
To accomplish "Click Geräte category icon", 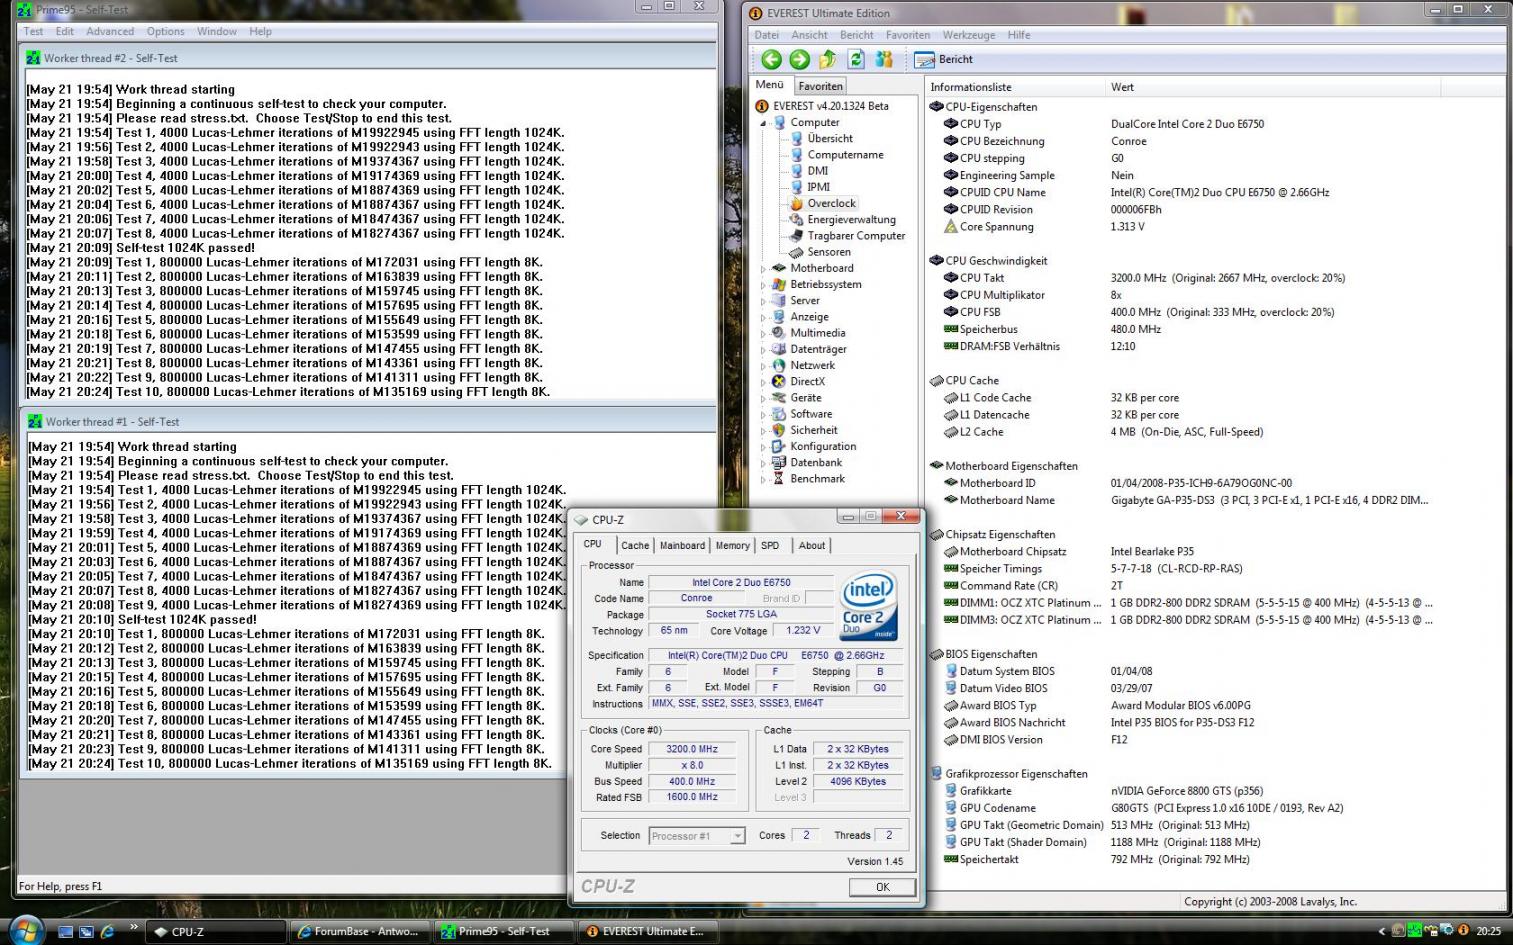I will (779, 398).
